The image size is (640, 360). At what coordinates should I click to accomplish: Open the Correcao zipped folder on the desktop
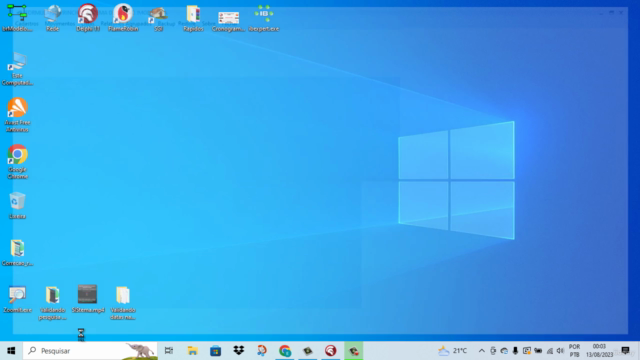coord(17,253)
